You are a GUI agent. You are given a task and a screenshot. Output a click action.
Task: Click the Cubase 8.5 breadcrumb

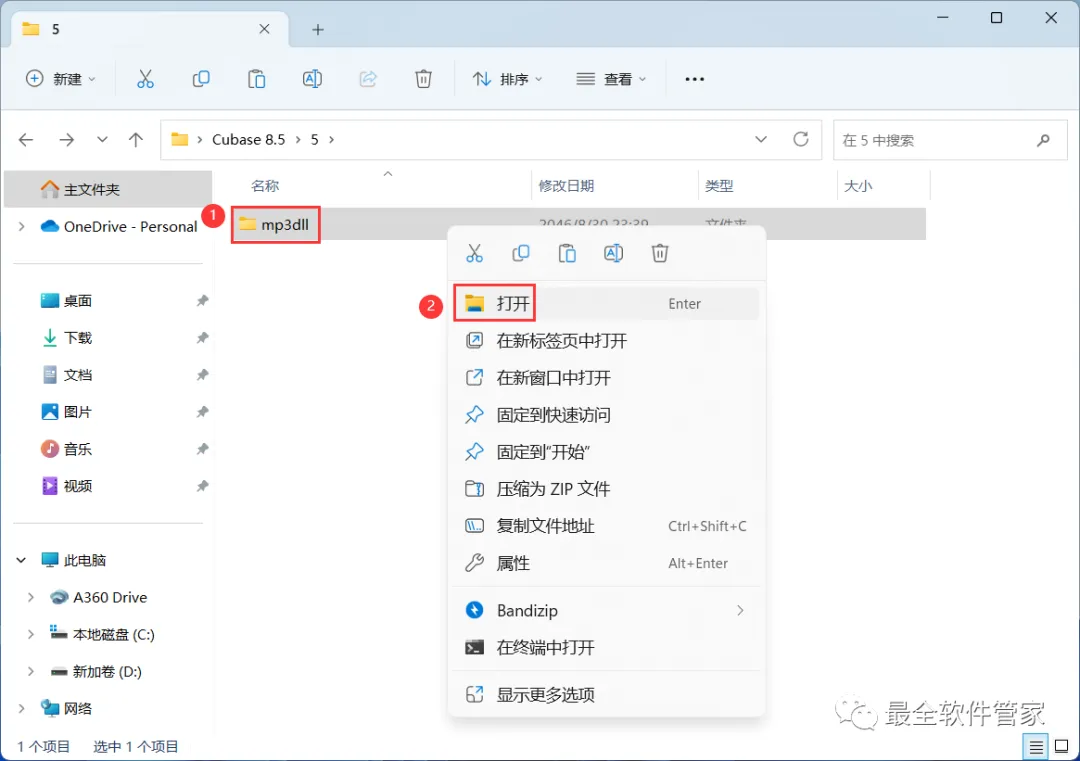tap(248, 140)
